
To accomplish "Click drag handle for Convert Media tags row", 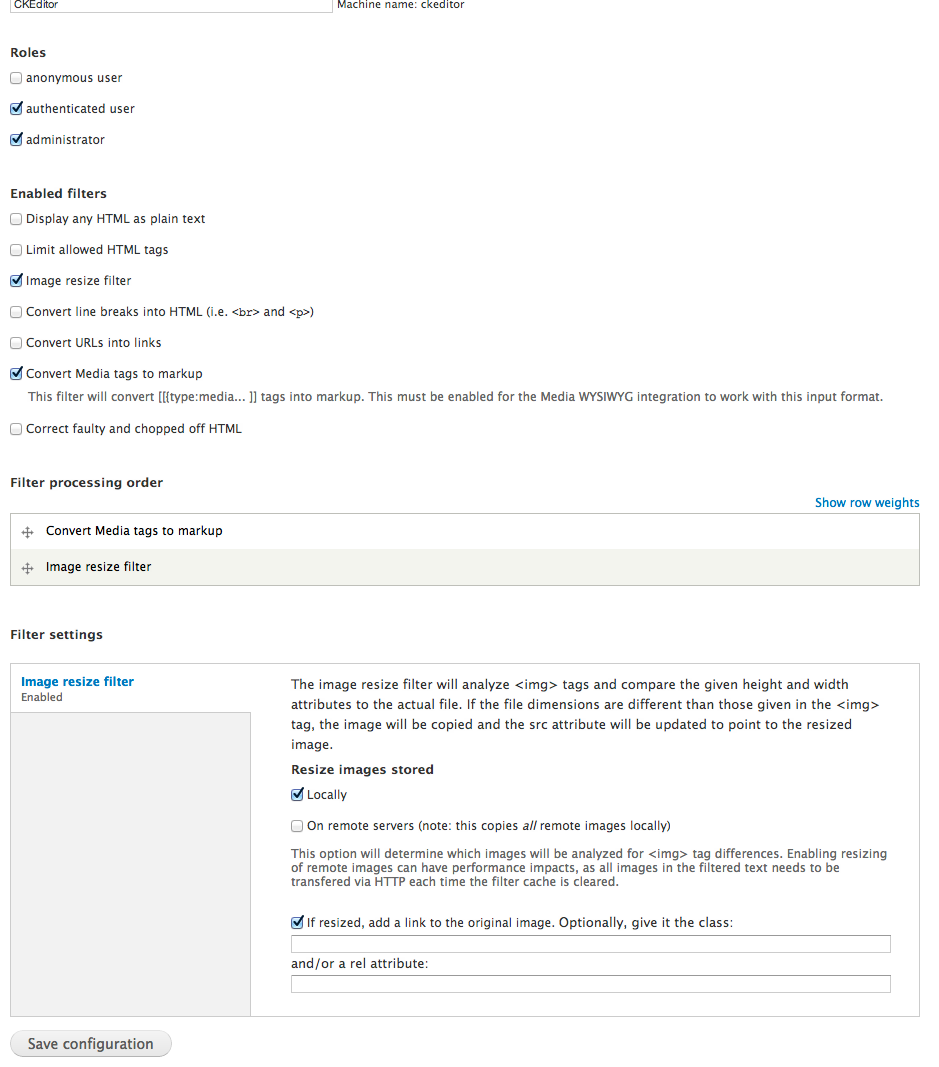I will 27,532.
